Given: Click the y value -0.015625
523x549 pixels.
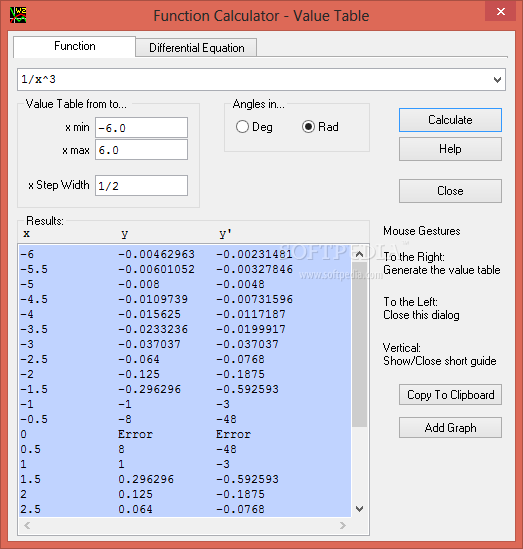Looking at the screenshot, I should click(149, 314).
